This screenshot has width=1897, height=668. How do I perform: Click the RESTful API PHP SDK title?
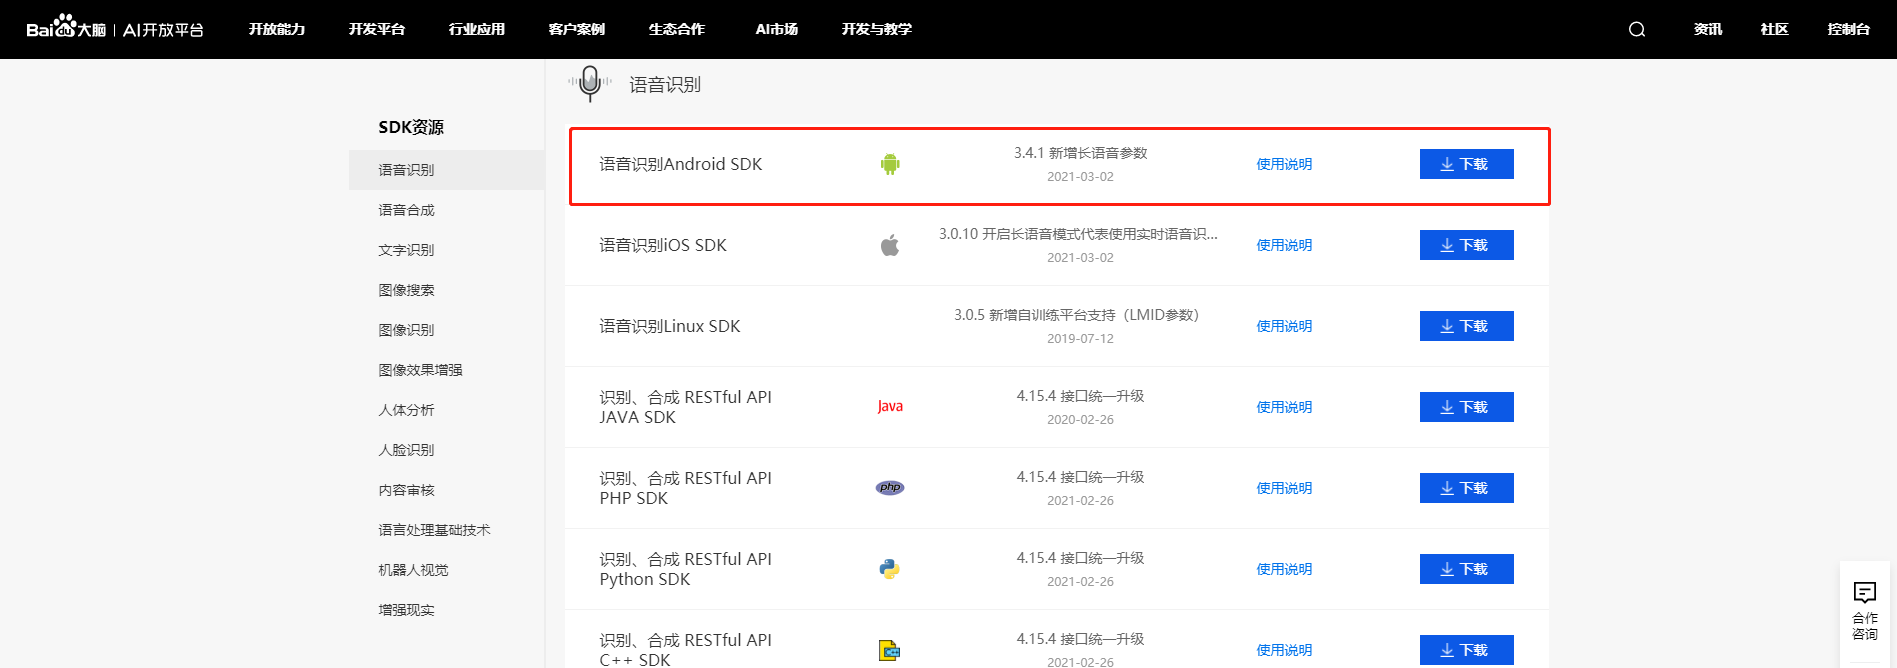pos(686,488)
